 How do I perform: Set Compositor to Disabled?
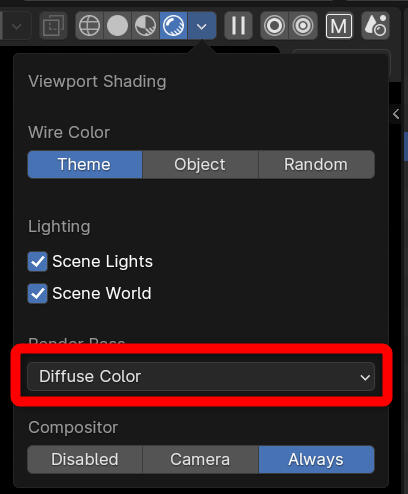pyautogui.click(x=85, y=459)
